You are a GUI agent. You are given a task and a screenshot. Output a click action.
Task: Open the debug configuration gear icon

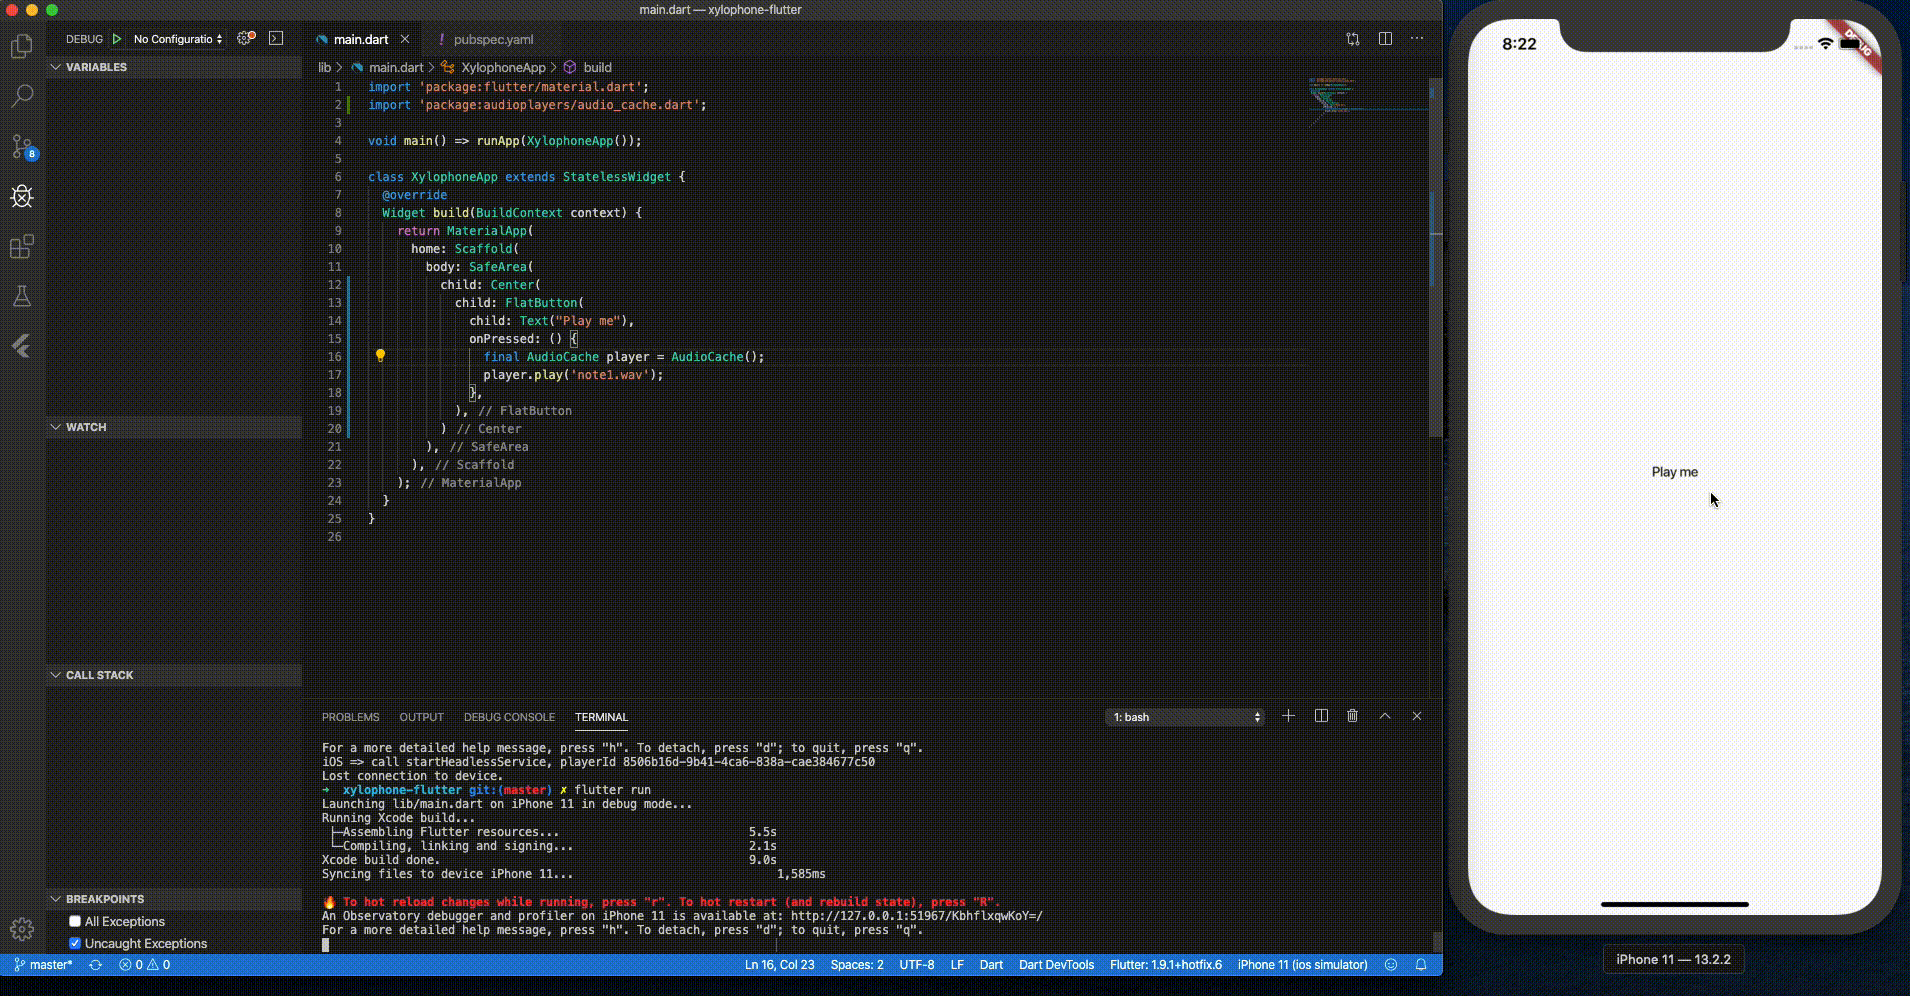click(x=244, y=38)
